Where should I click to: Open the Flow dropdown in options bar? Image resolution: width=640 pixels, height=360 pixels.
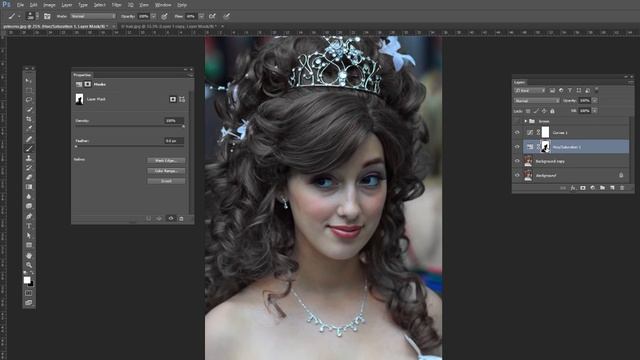click(201, 16)
